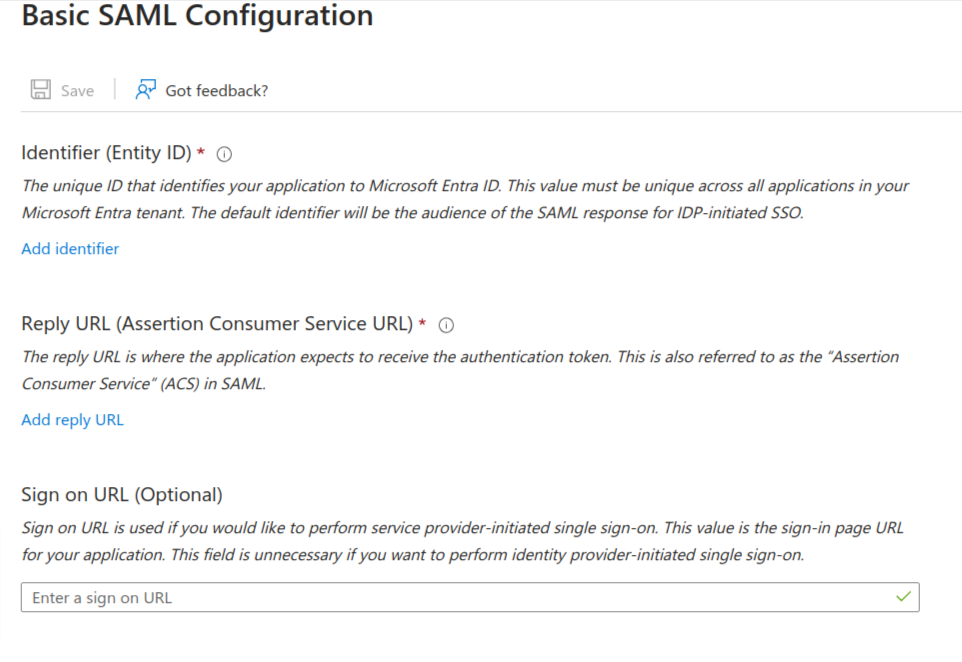Click info icon beside Identifier (Entity ID)
The image size is (962, 662).
[224, 154]
